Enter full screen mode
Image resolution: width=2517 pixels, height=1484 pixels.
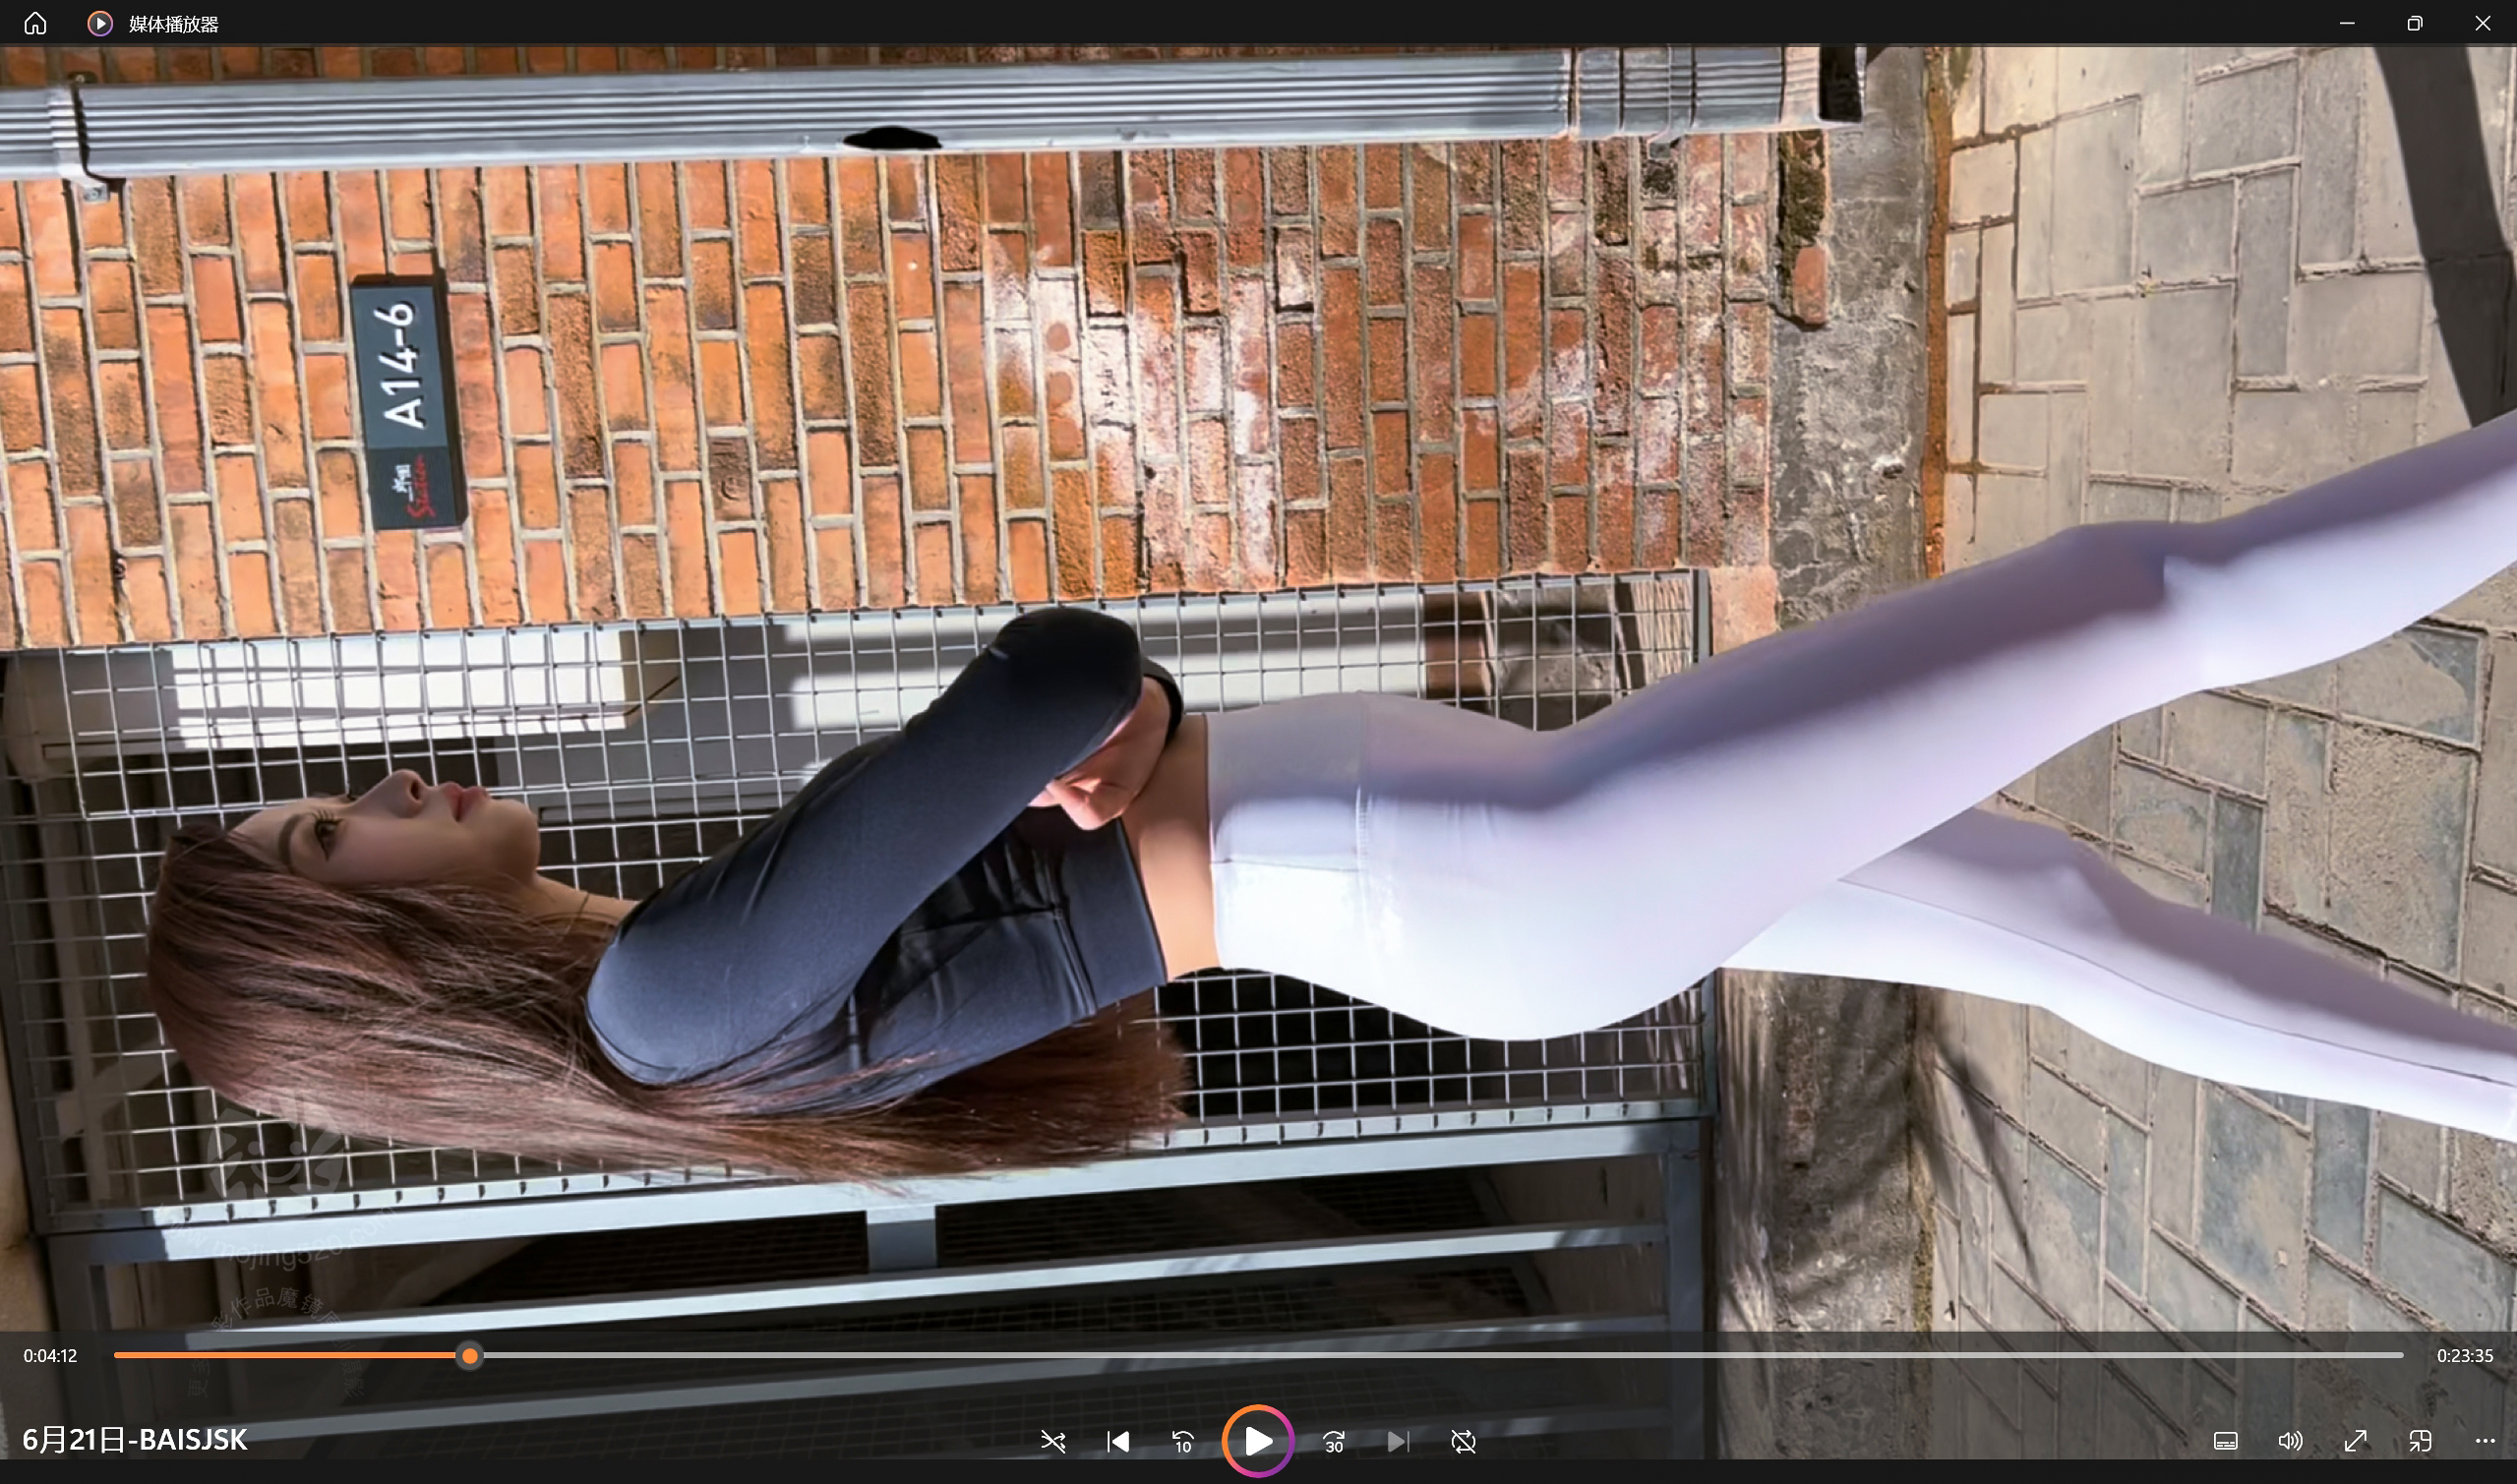point(2355,1441)
